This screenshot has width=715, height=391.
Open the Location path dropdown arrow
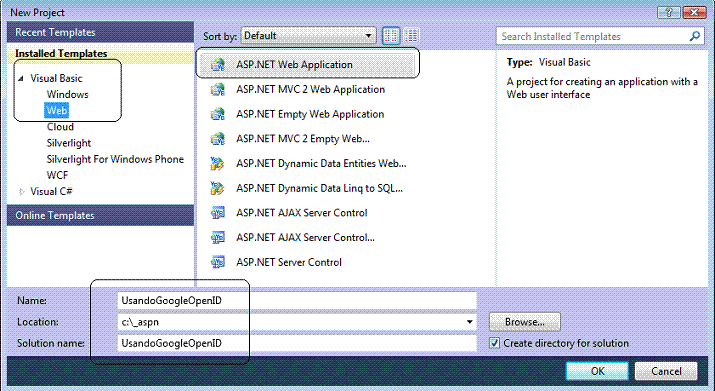tap(469, 322)
